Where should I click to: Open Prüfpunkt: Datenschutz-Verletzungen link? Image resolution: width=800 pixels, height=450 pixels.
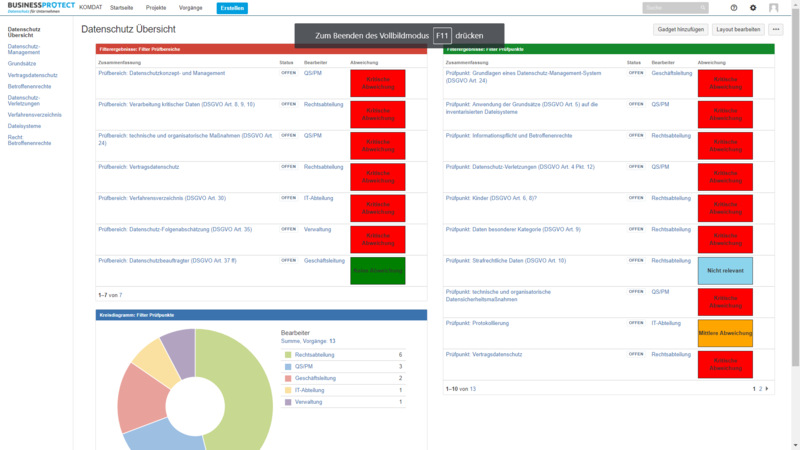click(x=520, y=167)
